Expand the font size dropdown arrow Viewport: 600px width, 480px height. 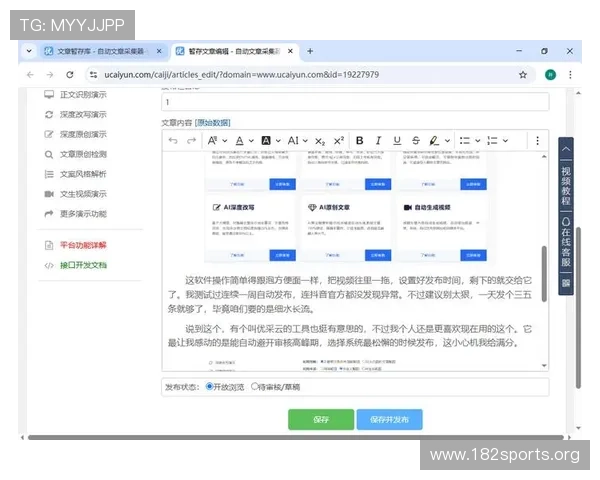225,141
